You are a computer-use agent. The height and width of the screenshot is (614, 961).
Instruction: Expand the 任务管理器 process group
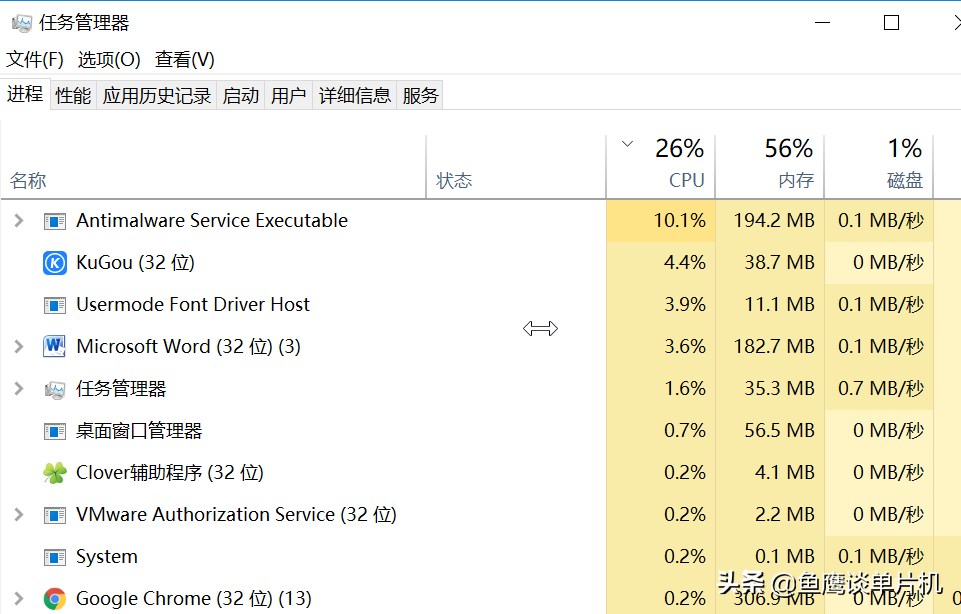click(x=19, y=388)
